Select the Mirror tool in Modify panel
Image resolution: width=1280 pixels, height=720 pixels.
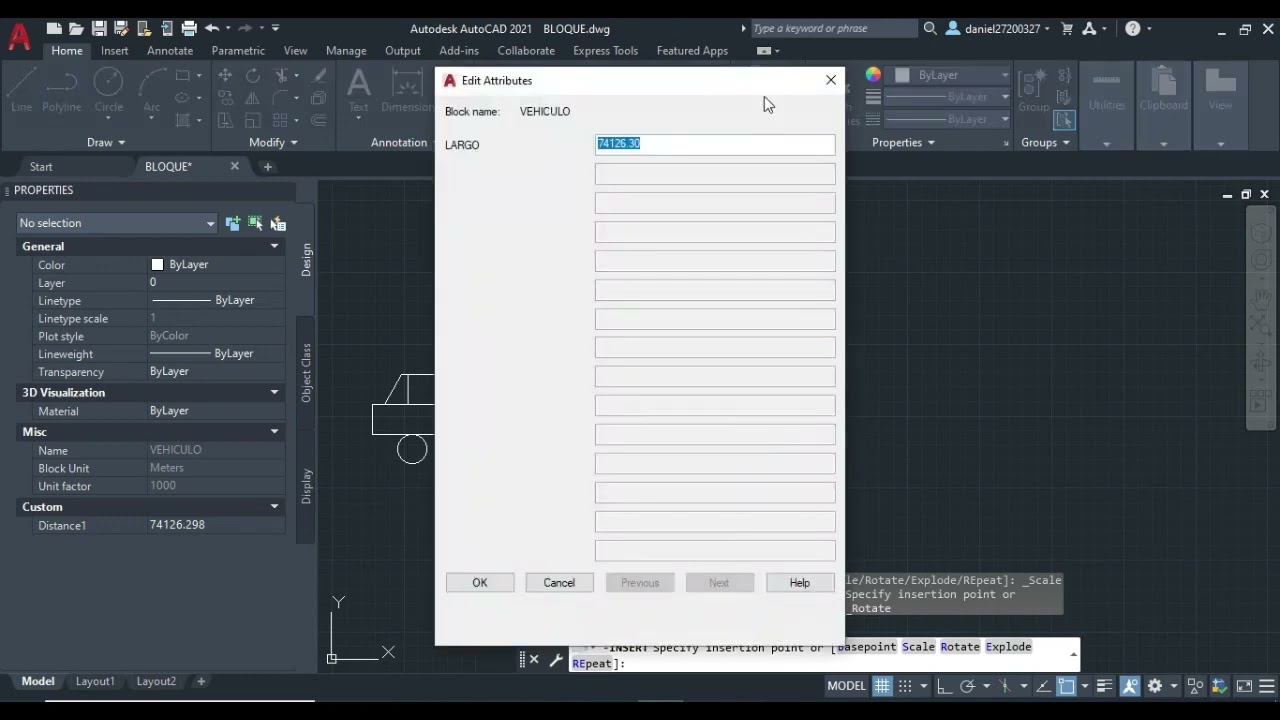(x=253, y=98)
